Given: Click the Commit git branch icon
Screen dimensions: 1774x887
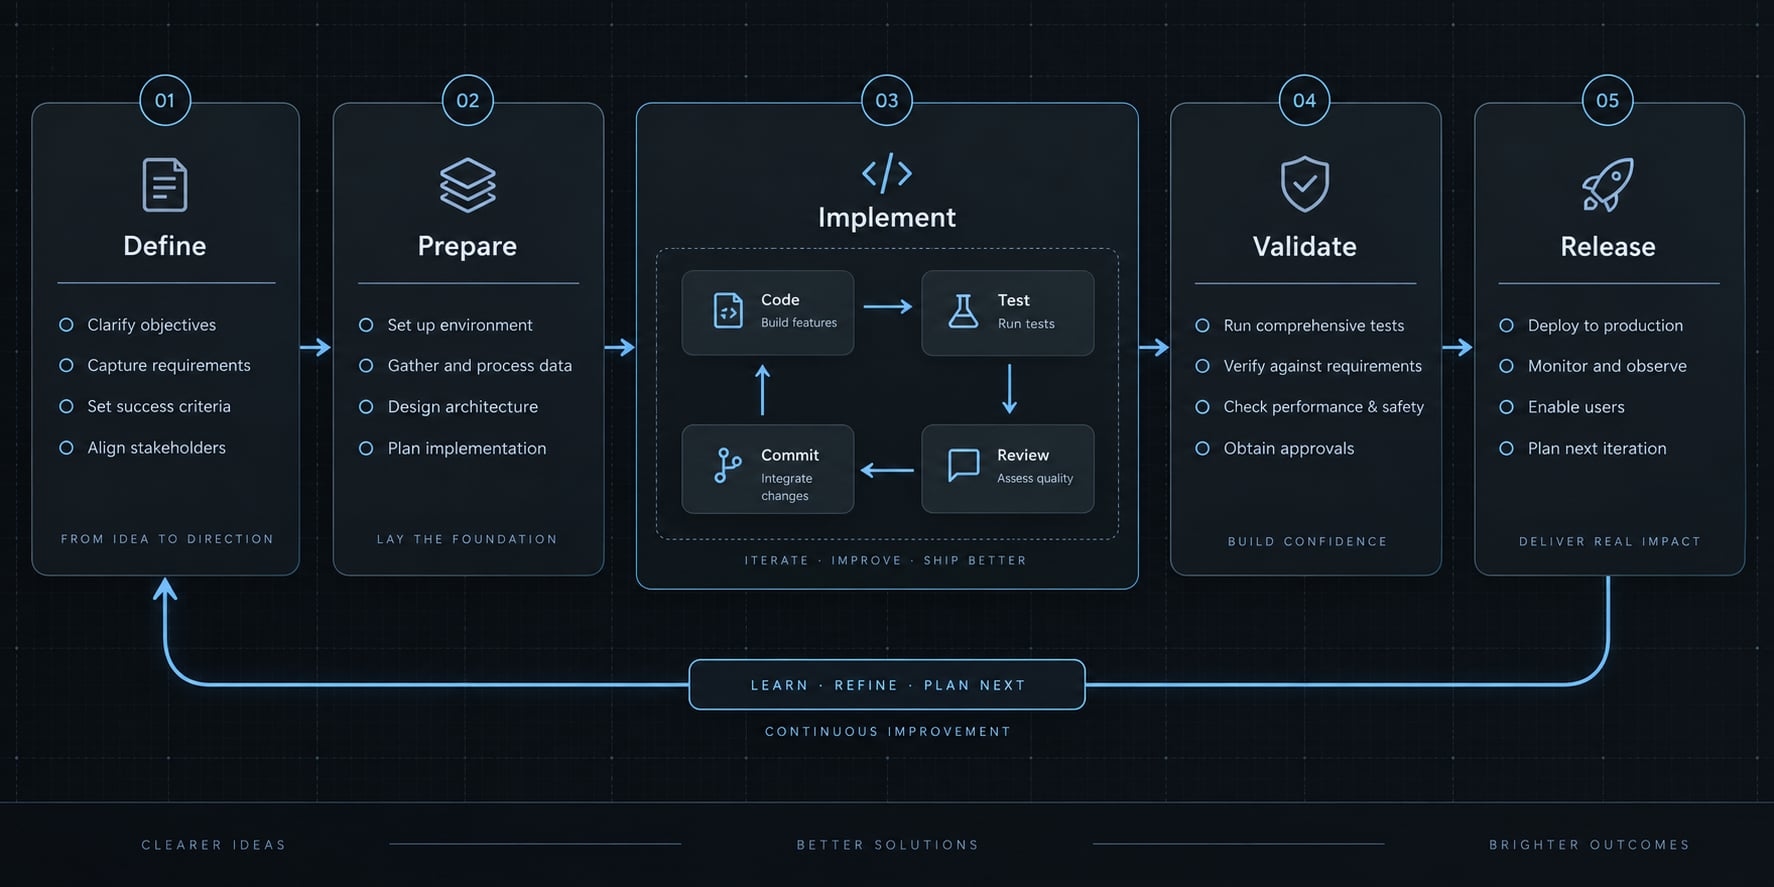Looking at the screenshot, I should coord(727,466).
